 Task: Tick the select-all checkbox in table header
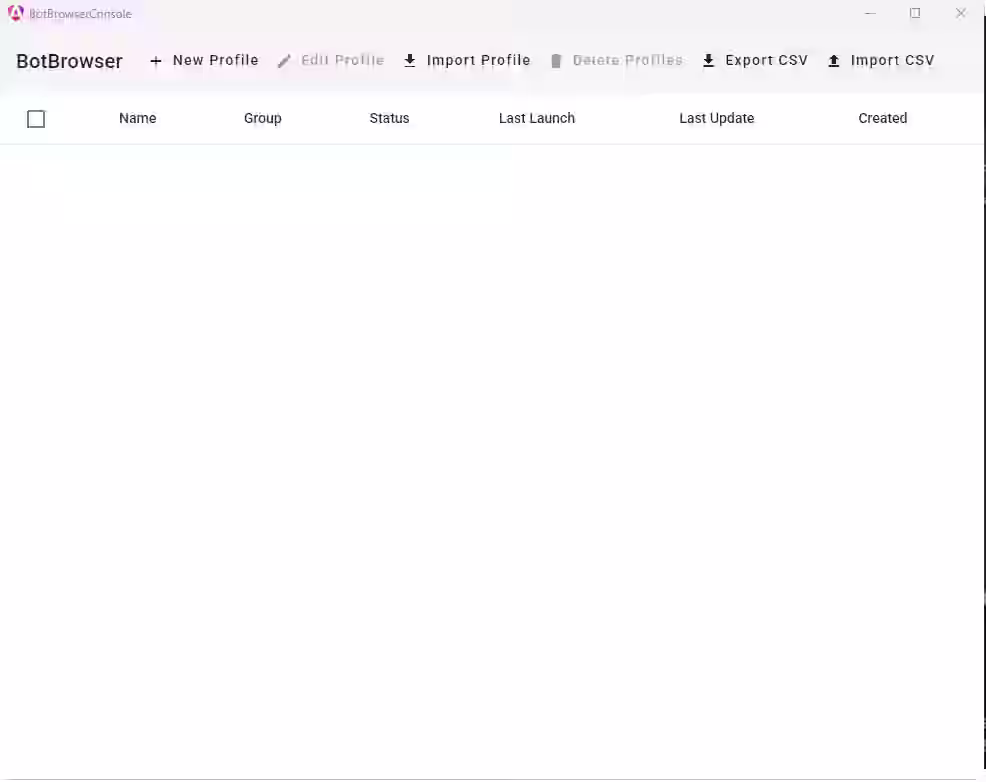(36, 119)
